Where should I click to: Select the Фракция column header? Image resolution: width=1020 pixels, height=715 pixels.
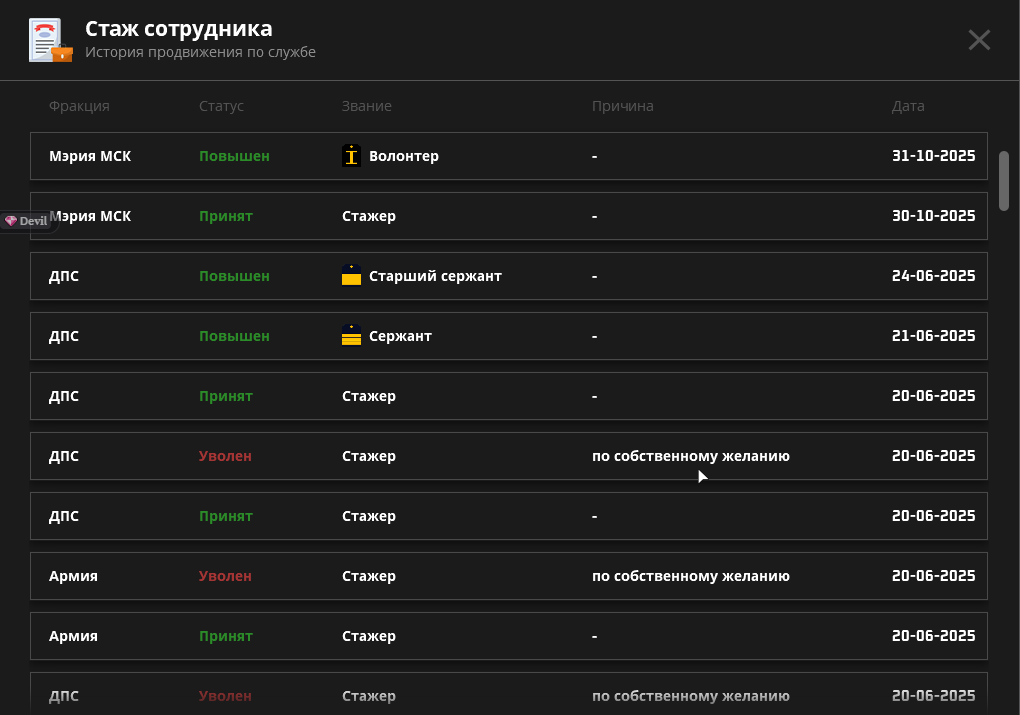point(79,106)
